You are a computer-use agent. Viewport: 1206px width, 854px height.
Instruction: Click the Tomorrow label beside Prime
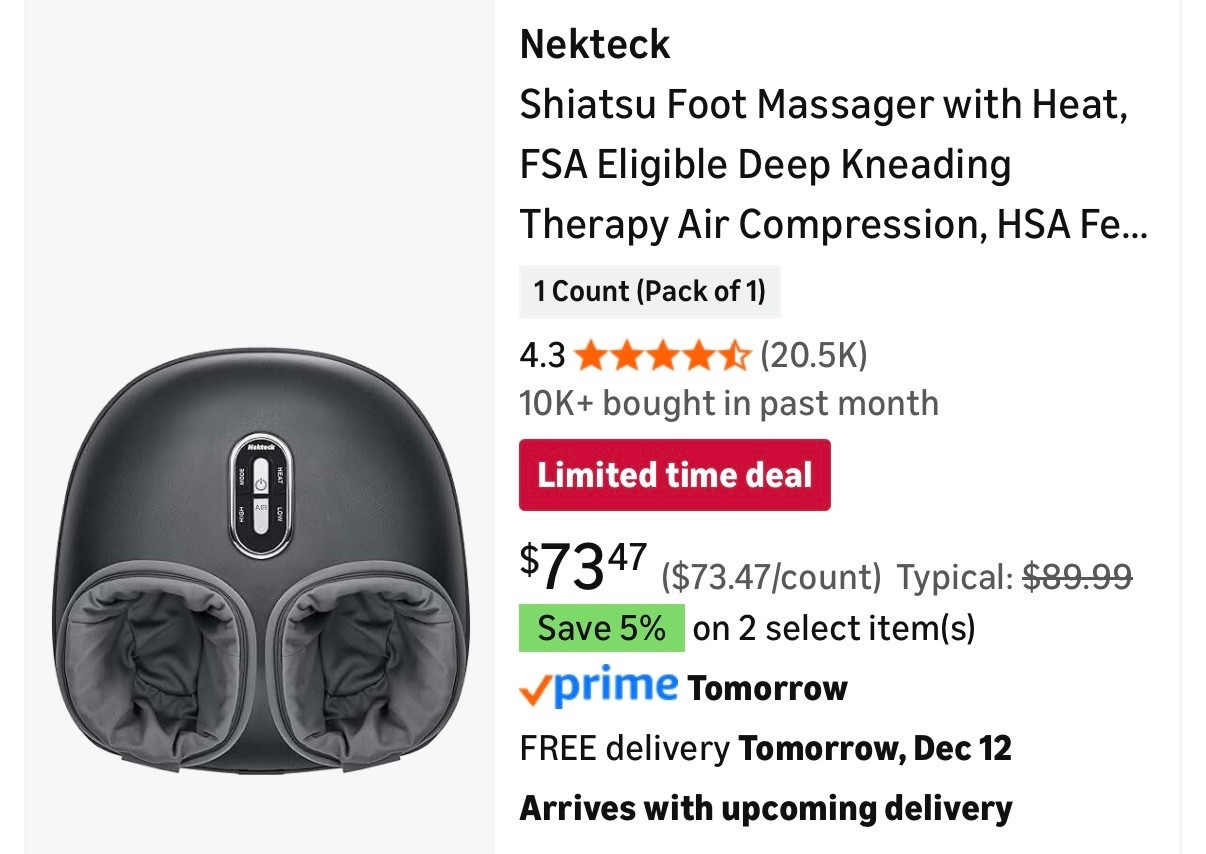(766, 688)
